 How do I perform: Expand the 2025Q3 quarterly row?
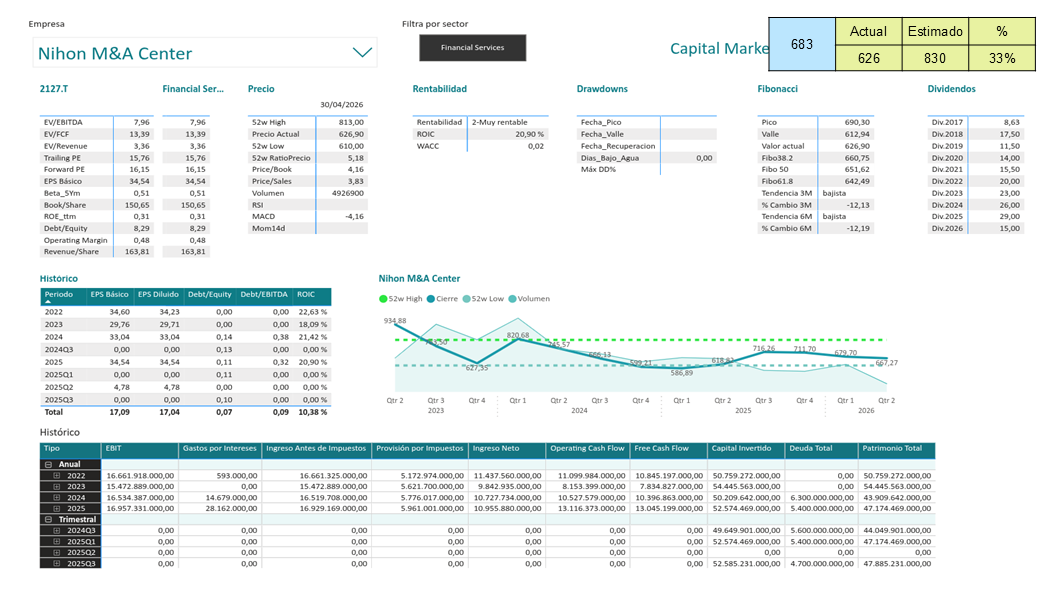(57, 564)
